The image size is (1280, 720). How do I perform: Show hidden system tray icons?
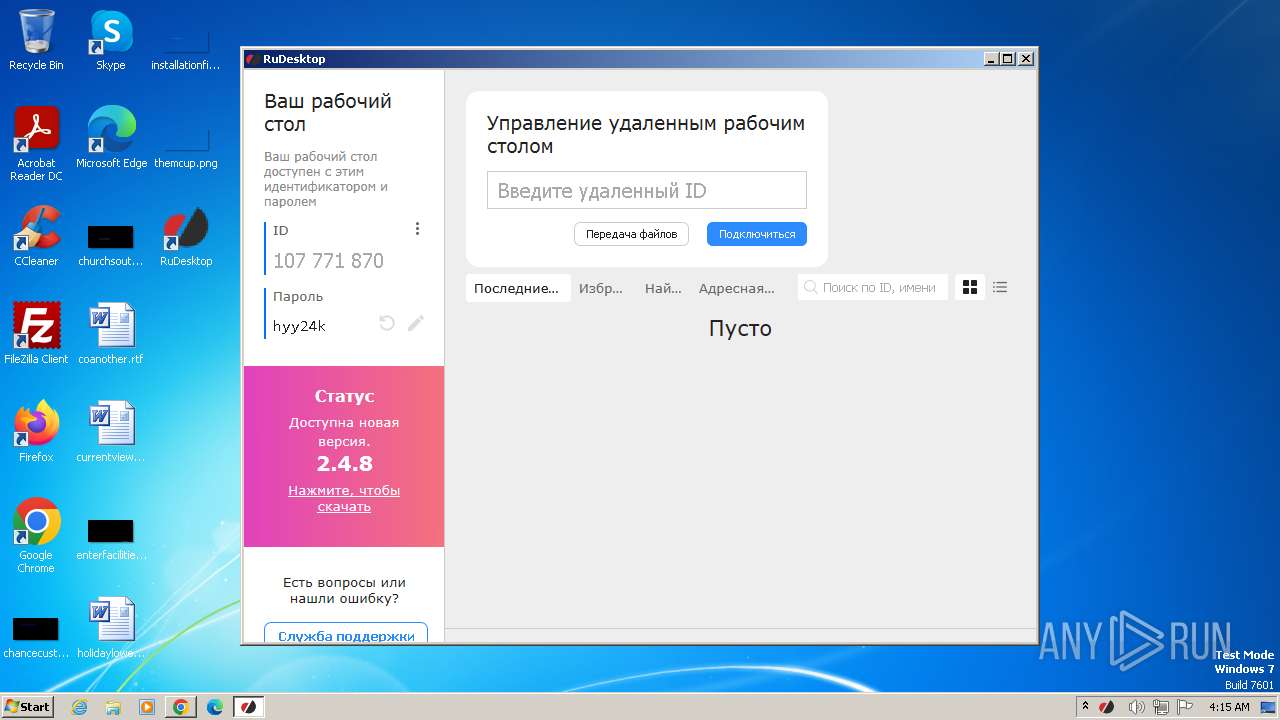1086,706
